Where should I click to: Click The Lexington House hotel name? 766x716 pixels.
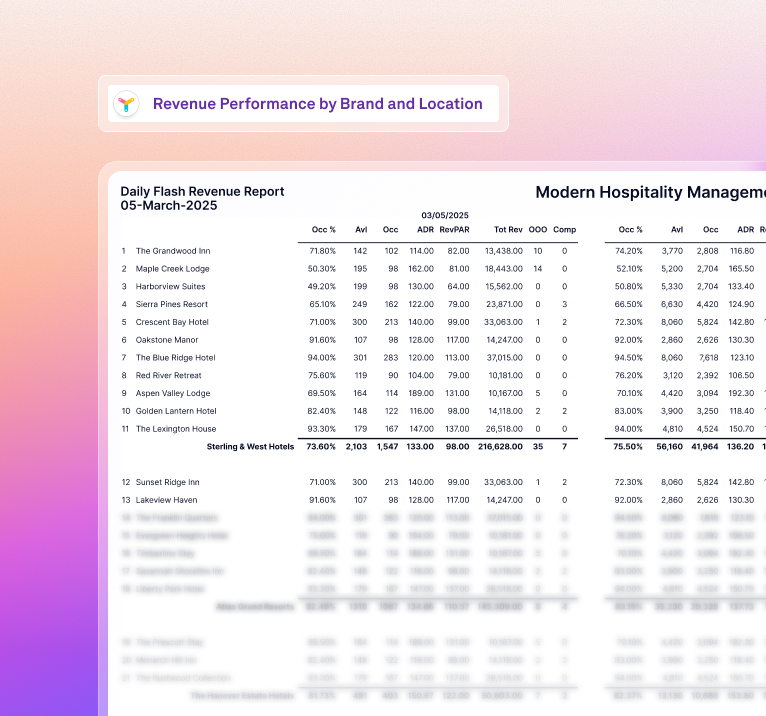[175, 429]
